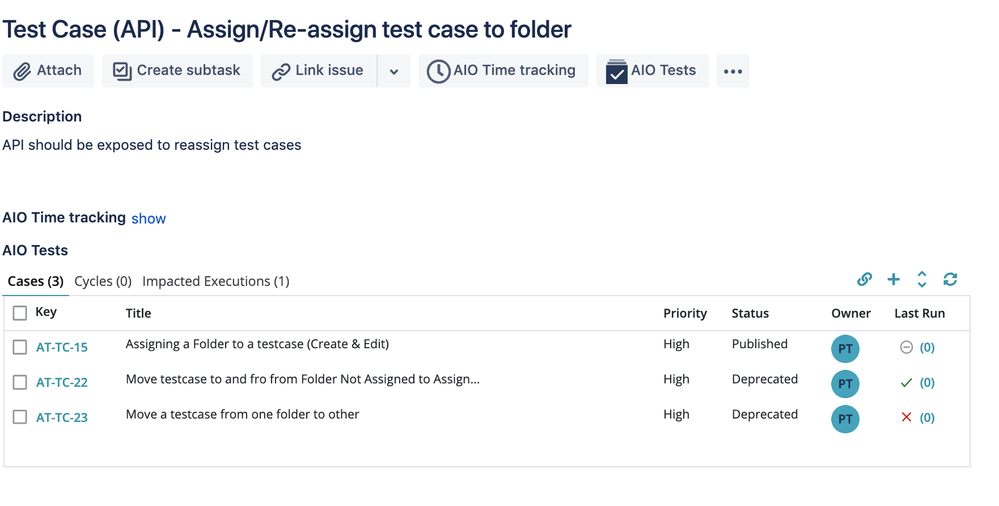This screenshot has width=999, height=506.
Task: Switch to the Cycles (0) tab
Action: click(x=103, y=281)
